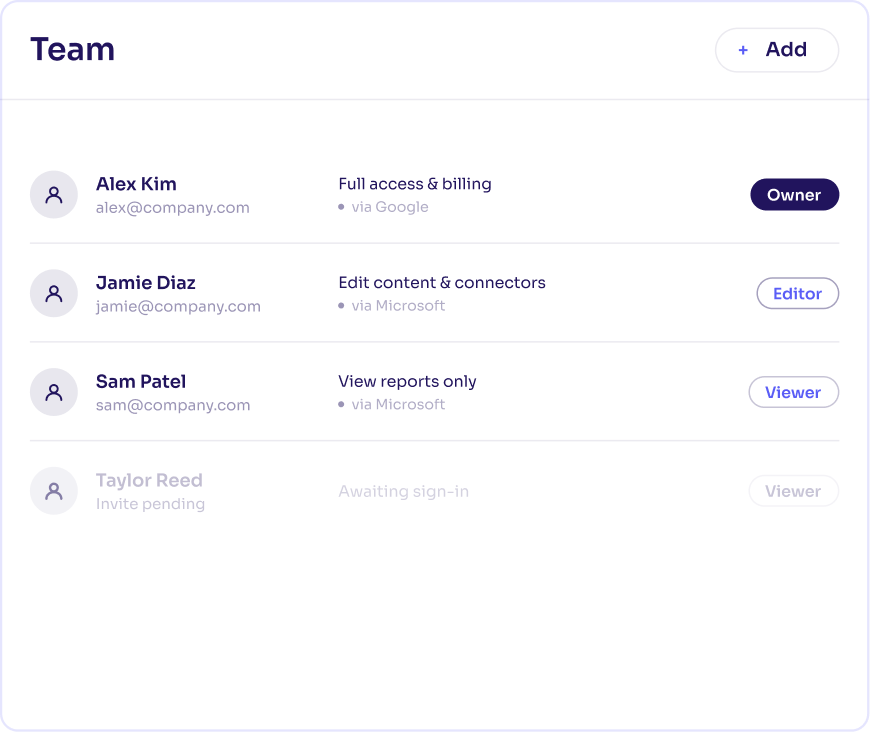Click the plus icon beside Add
This screenshot has height=732, width=870.
click(x=743, y=51)
